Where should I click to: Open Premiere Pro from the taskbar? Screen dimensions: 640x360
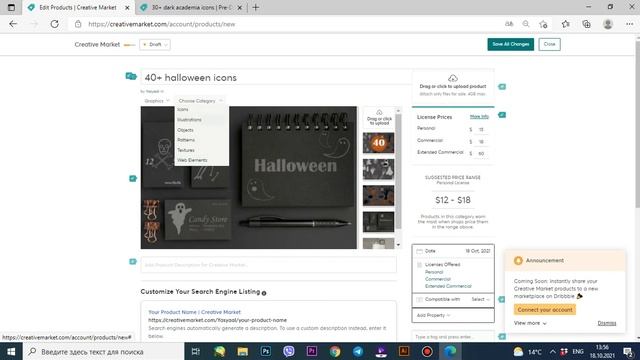pyautogui.click(x=312, y=351)
